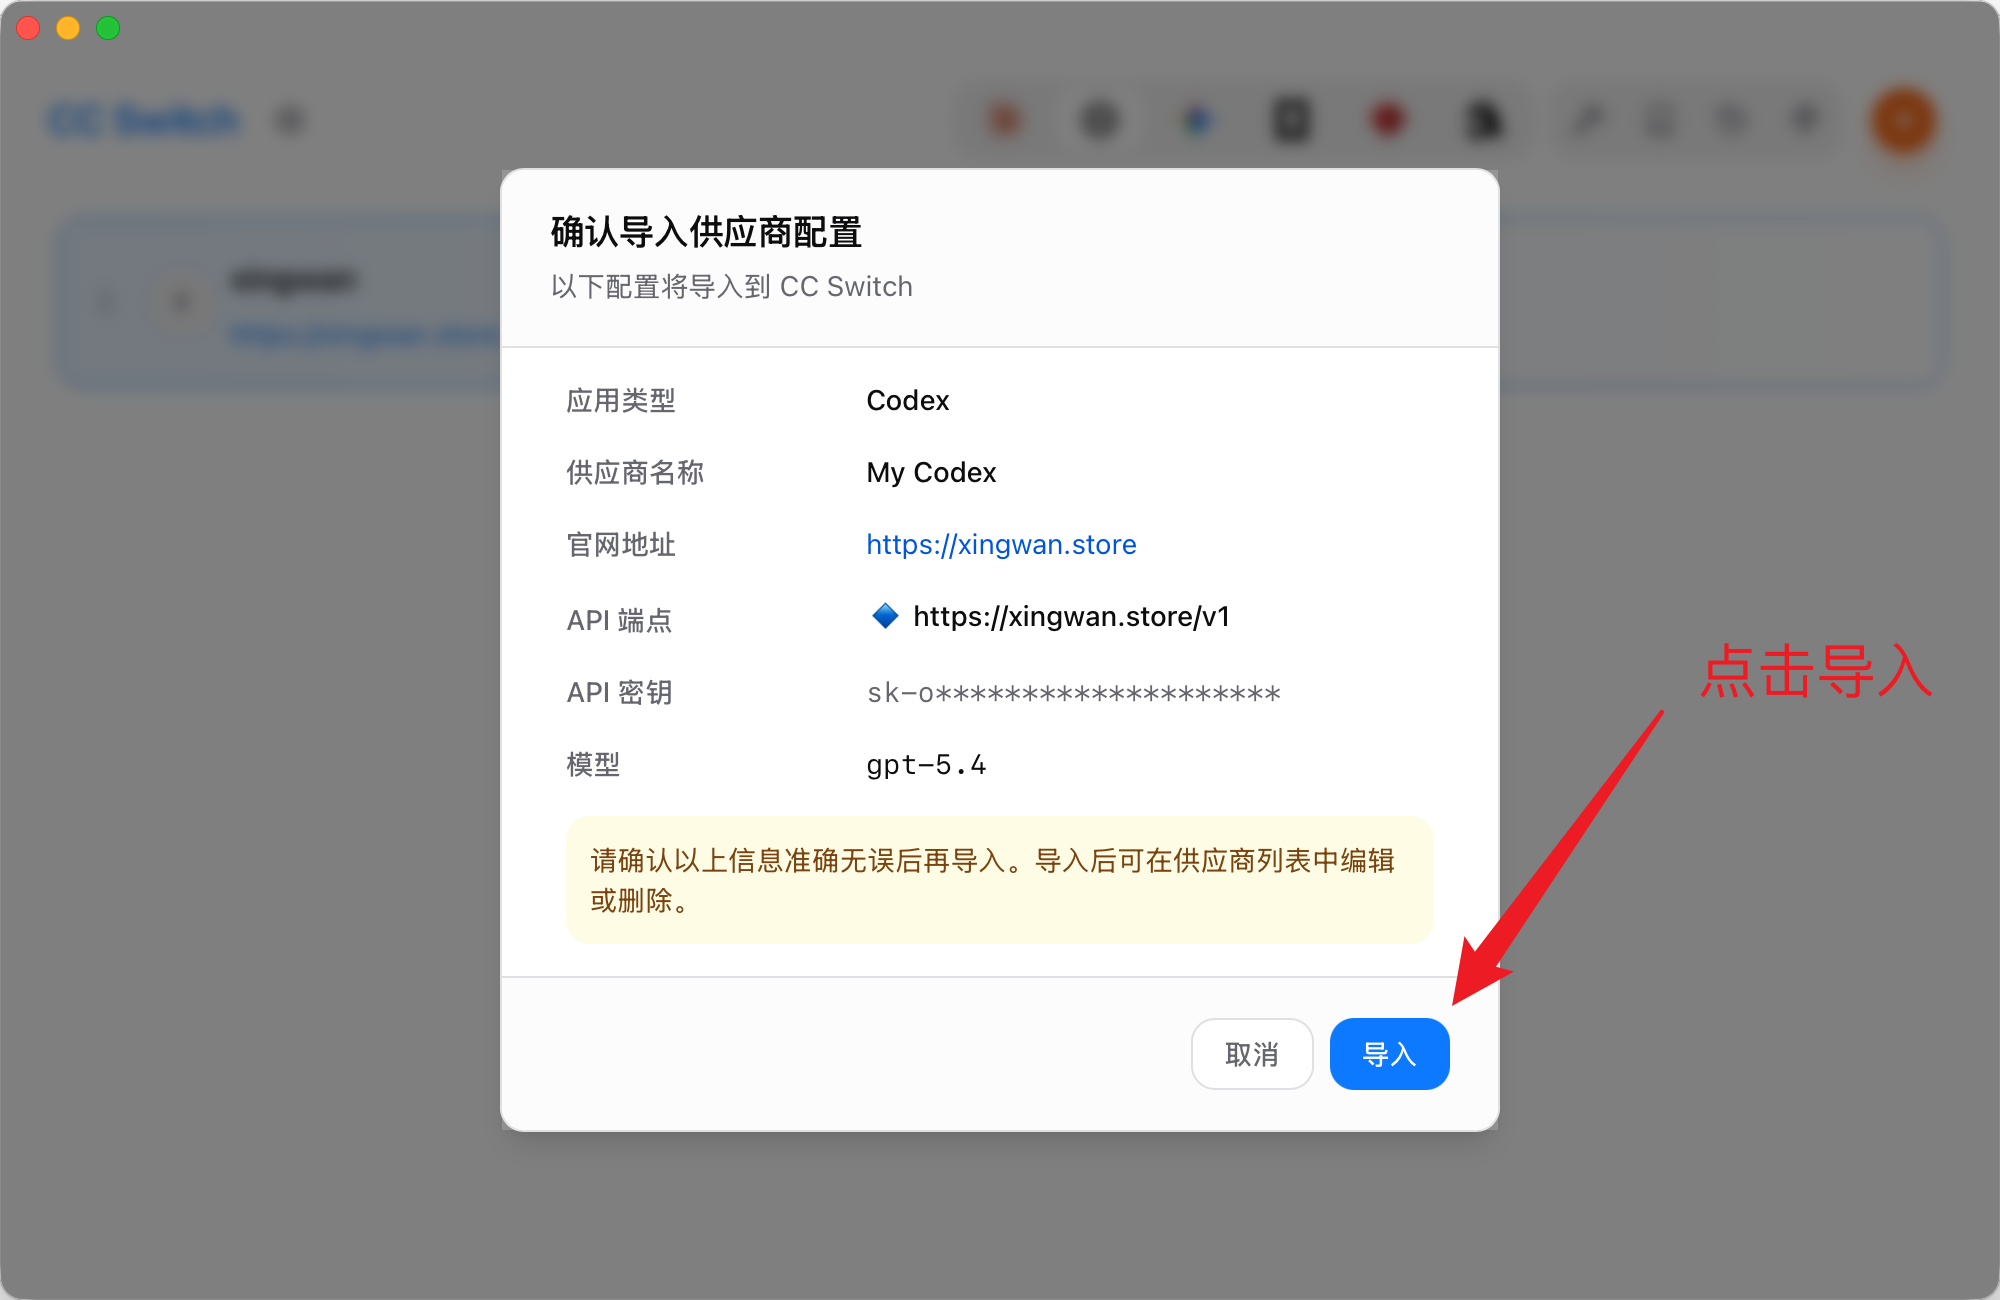Image resolution: width=2000 pixels, height=1300 pixels.
Task: Click the settings gear beside CC Switch title
Action: point(290,120)
